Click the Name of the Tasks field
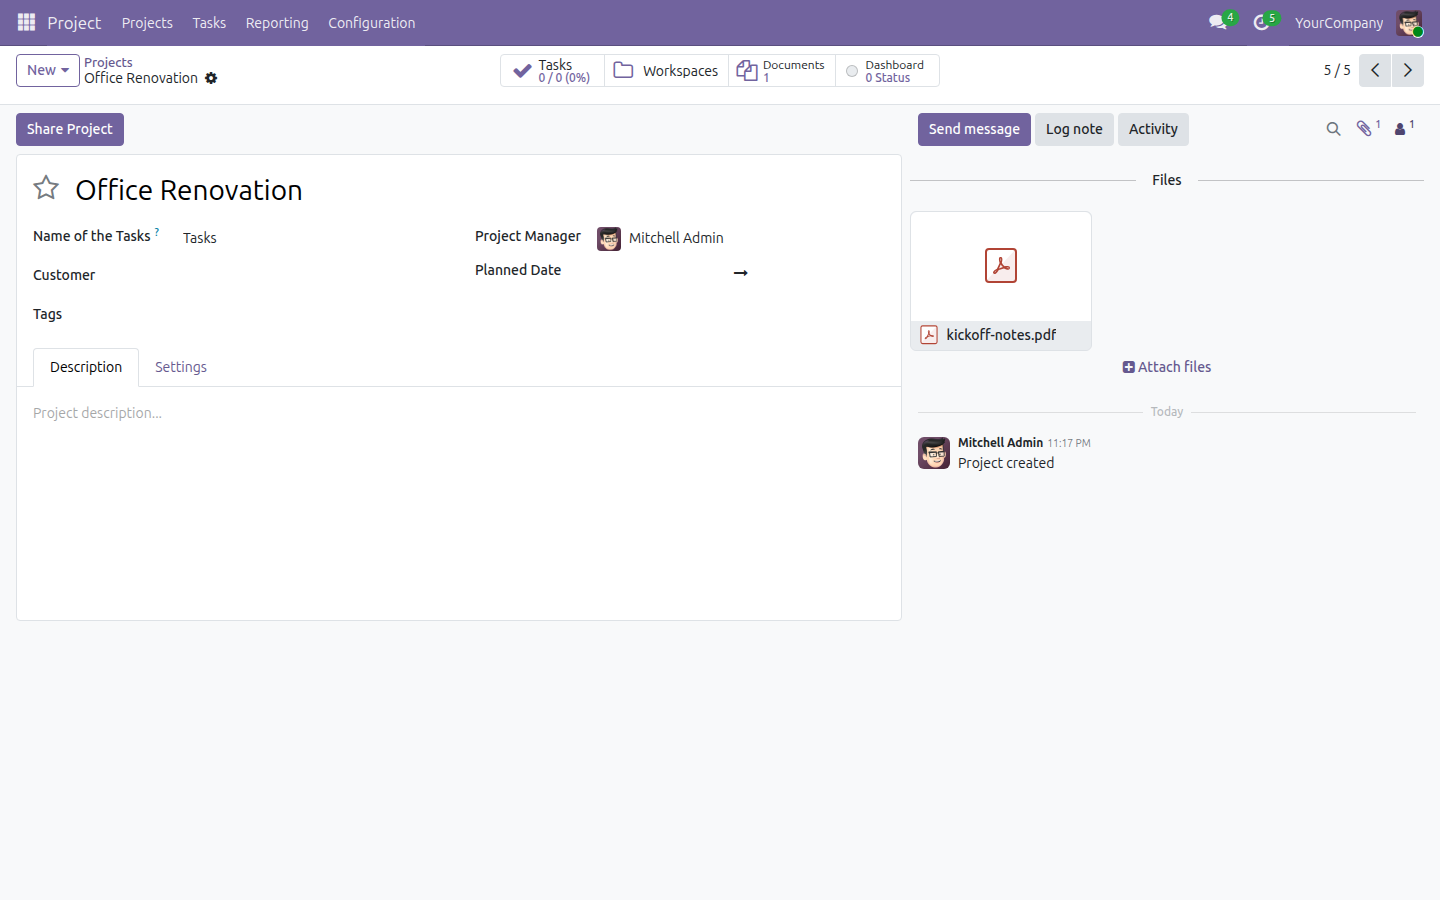 coord(313,238)
